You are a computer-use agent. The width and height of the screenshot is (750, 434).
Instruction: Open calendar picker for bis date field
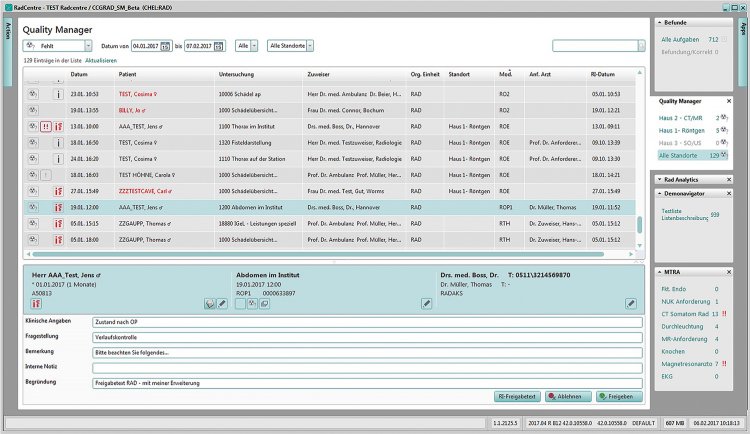tap(219, 46)
